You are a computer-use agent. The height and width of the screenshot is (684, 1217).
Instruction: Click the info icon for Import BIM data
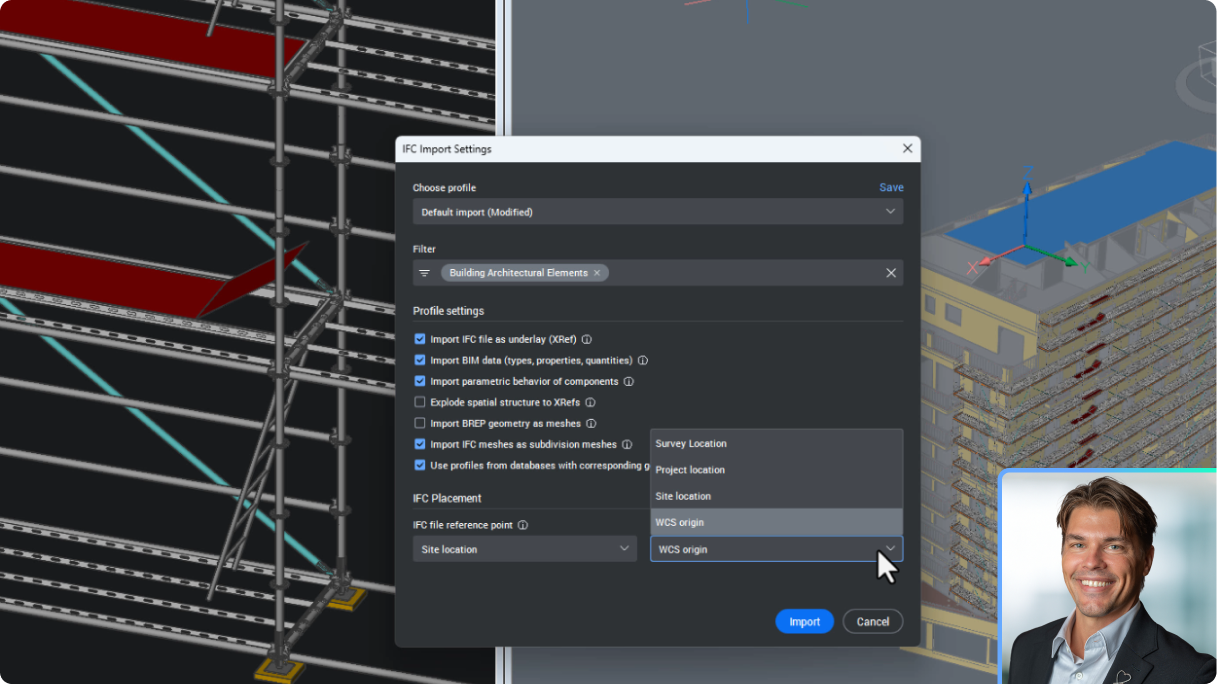click(x=643, y=360)
